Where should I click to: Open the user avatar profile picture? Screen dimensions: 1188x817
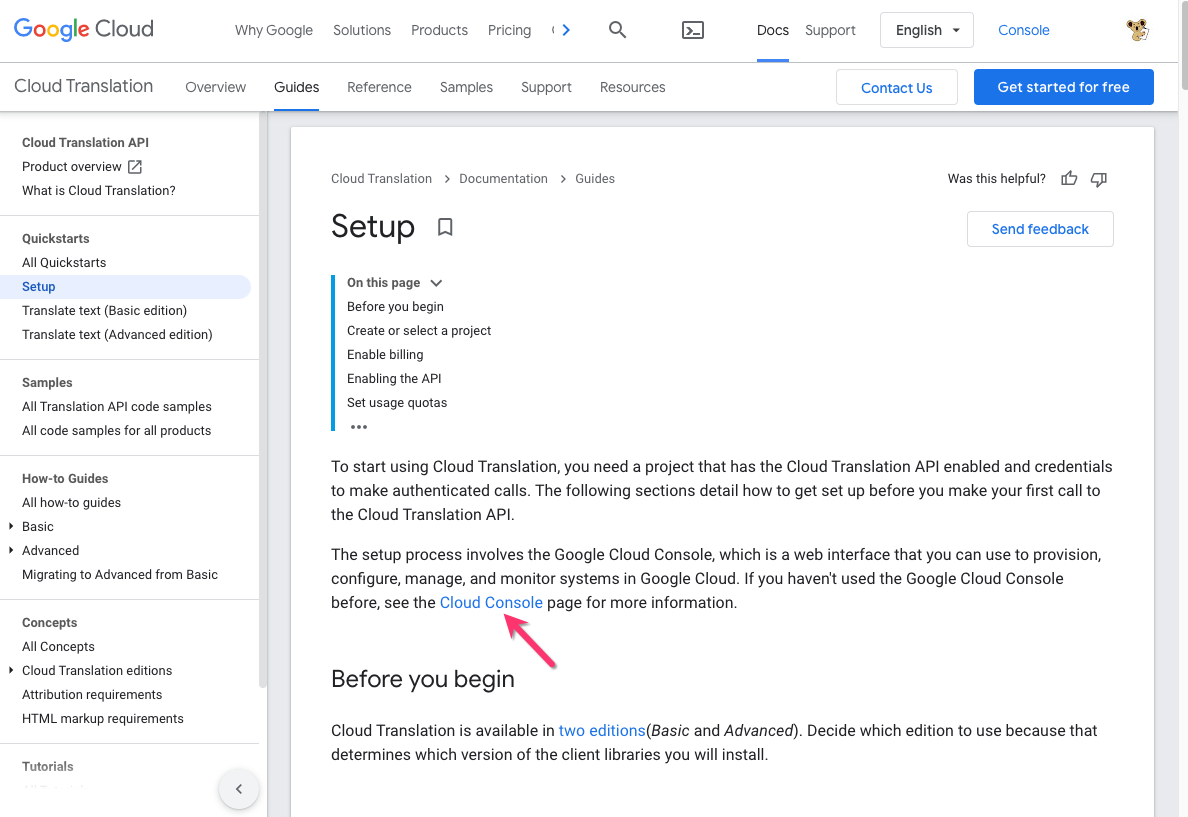pyautogui.click(x=1137, y=30)
